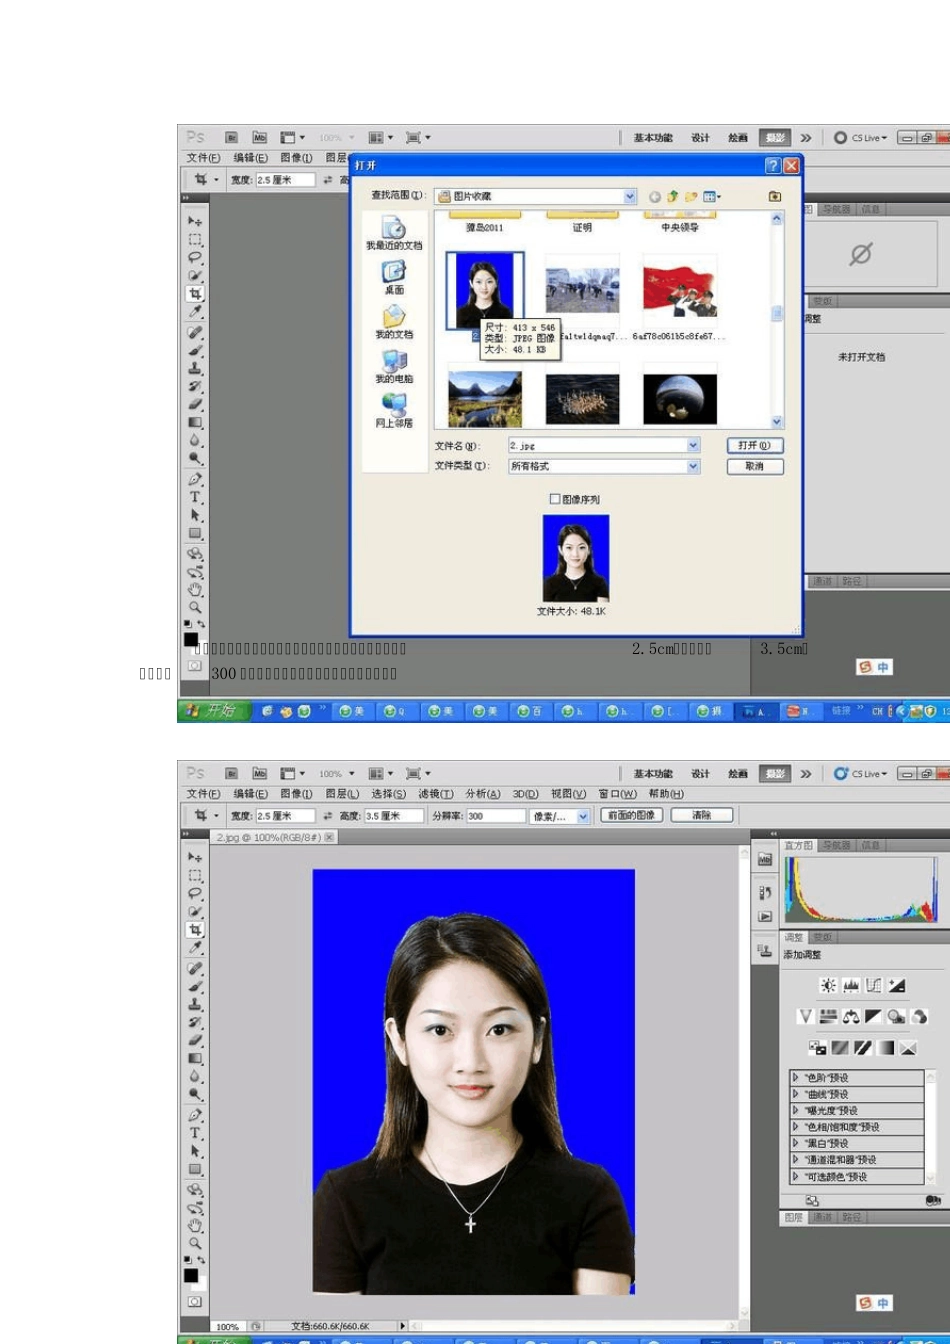Open the 滤镜(T) menu in the 2.jpg window

(435, 794)
